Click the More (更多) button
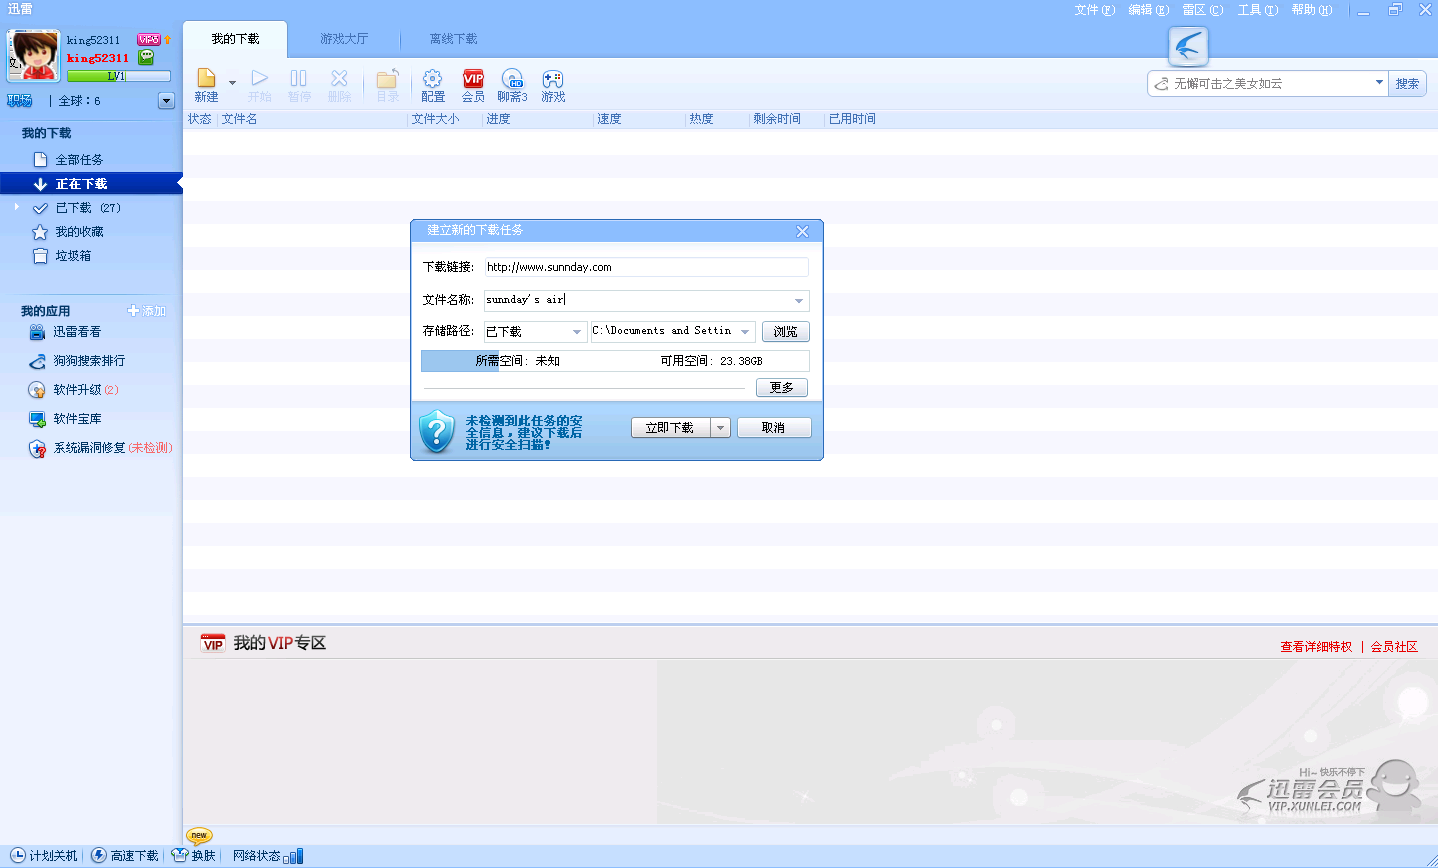Viewport: 1438px width, 868px height. pyautogui.click(x=782, y=387)
